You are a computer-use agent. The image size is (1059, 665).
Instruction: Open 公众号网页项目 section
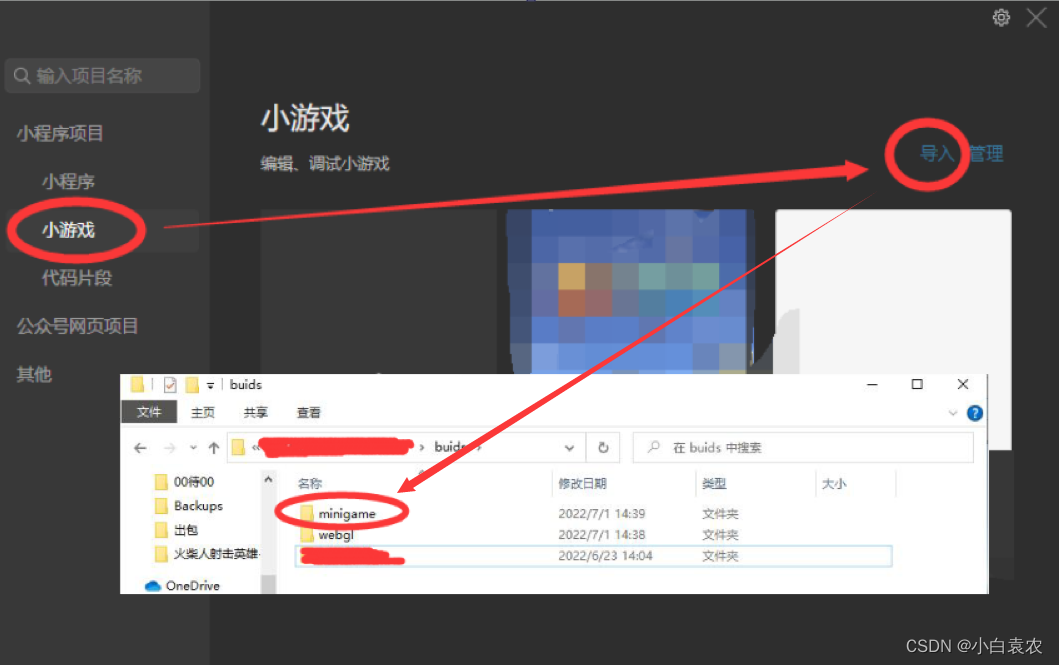pos(77,326)
